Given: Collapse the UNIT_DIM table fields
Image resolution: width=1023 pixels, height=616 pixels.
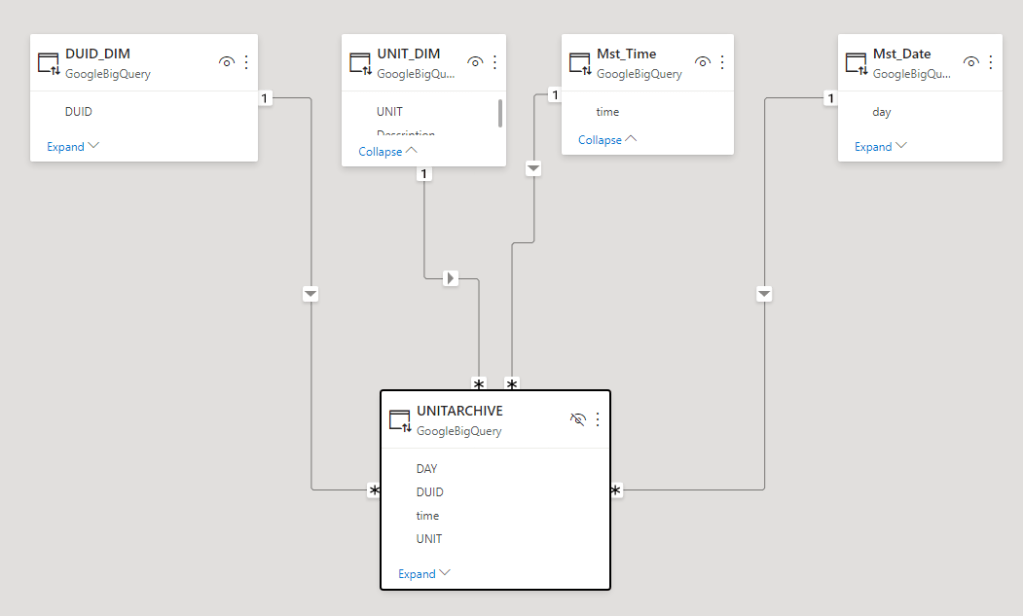Looking at the screenshot, I should [x=388, y=152].
